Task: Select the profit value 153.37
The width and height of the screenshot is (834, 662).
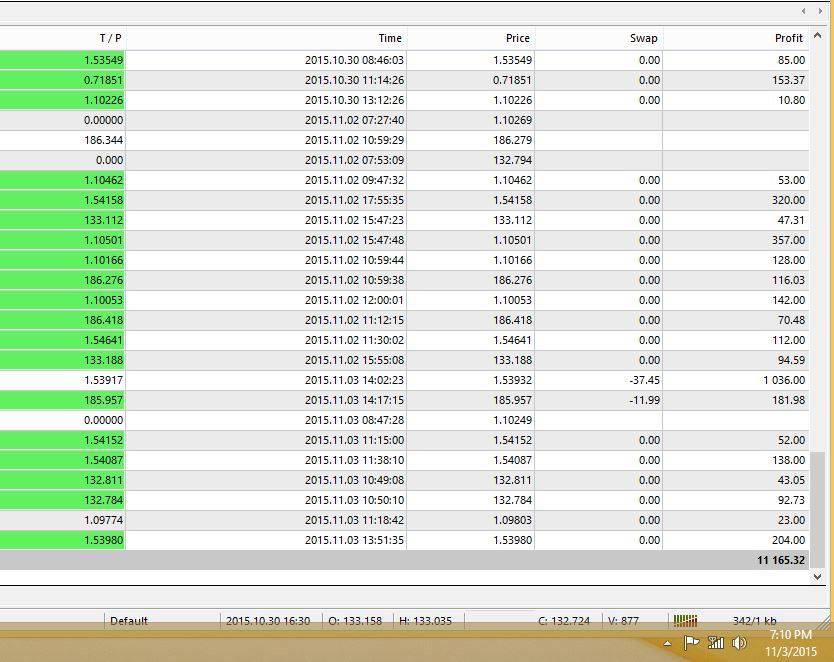Action: pos(789,80)
